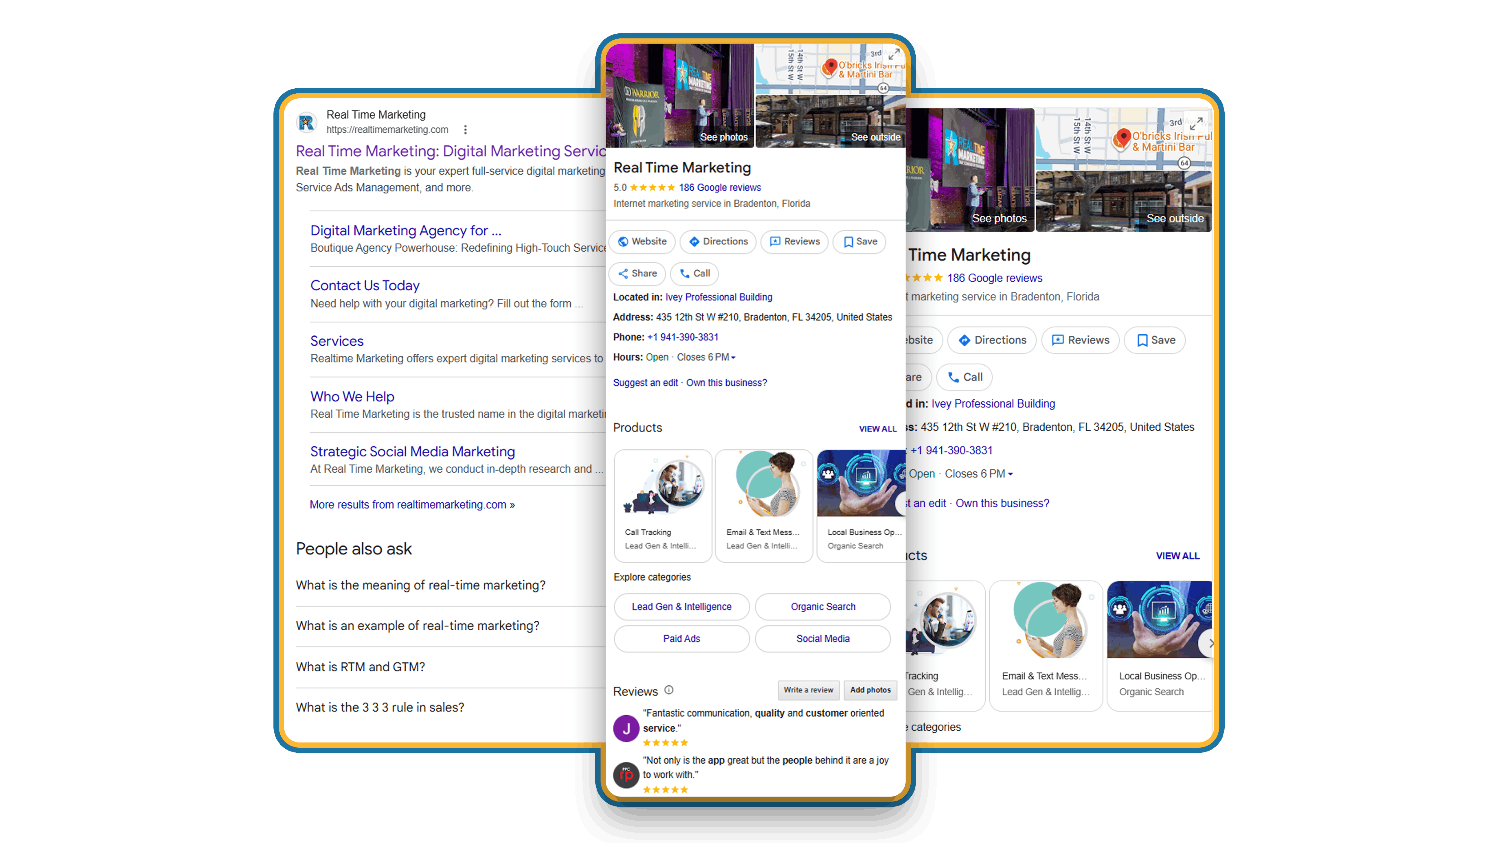The height and width of the screenshot is (843, 1500).
Task: Click the Reviews button in right panel
Action: click(1080, 340)
